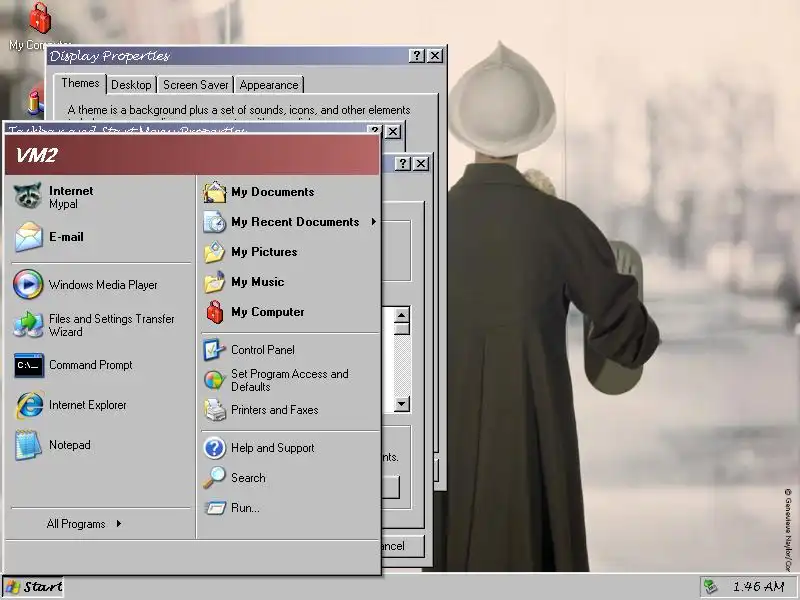The height and width of the screenshot is (600, 800).
Task: Open Screen Saver tab in Display Properties
Action: pos(195,85)
